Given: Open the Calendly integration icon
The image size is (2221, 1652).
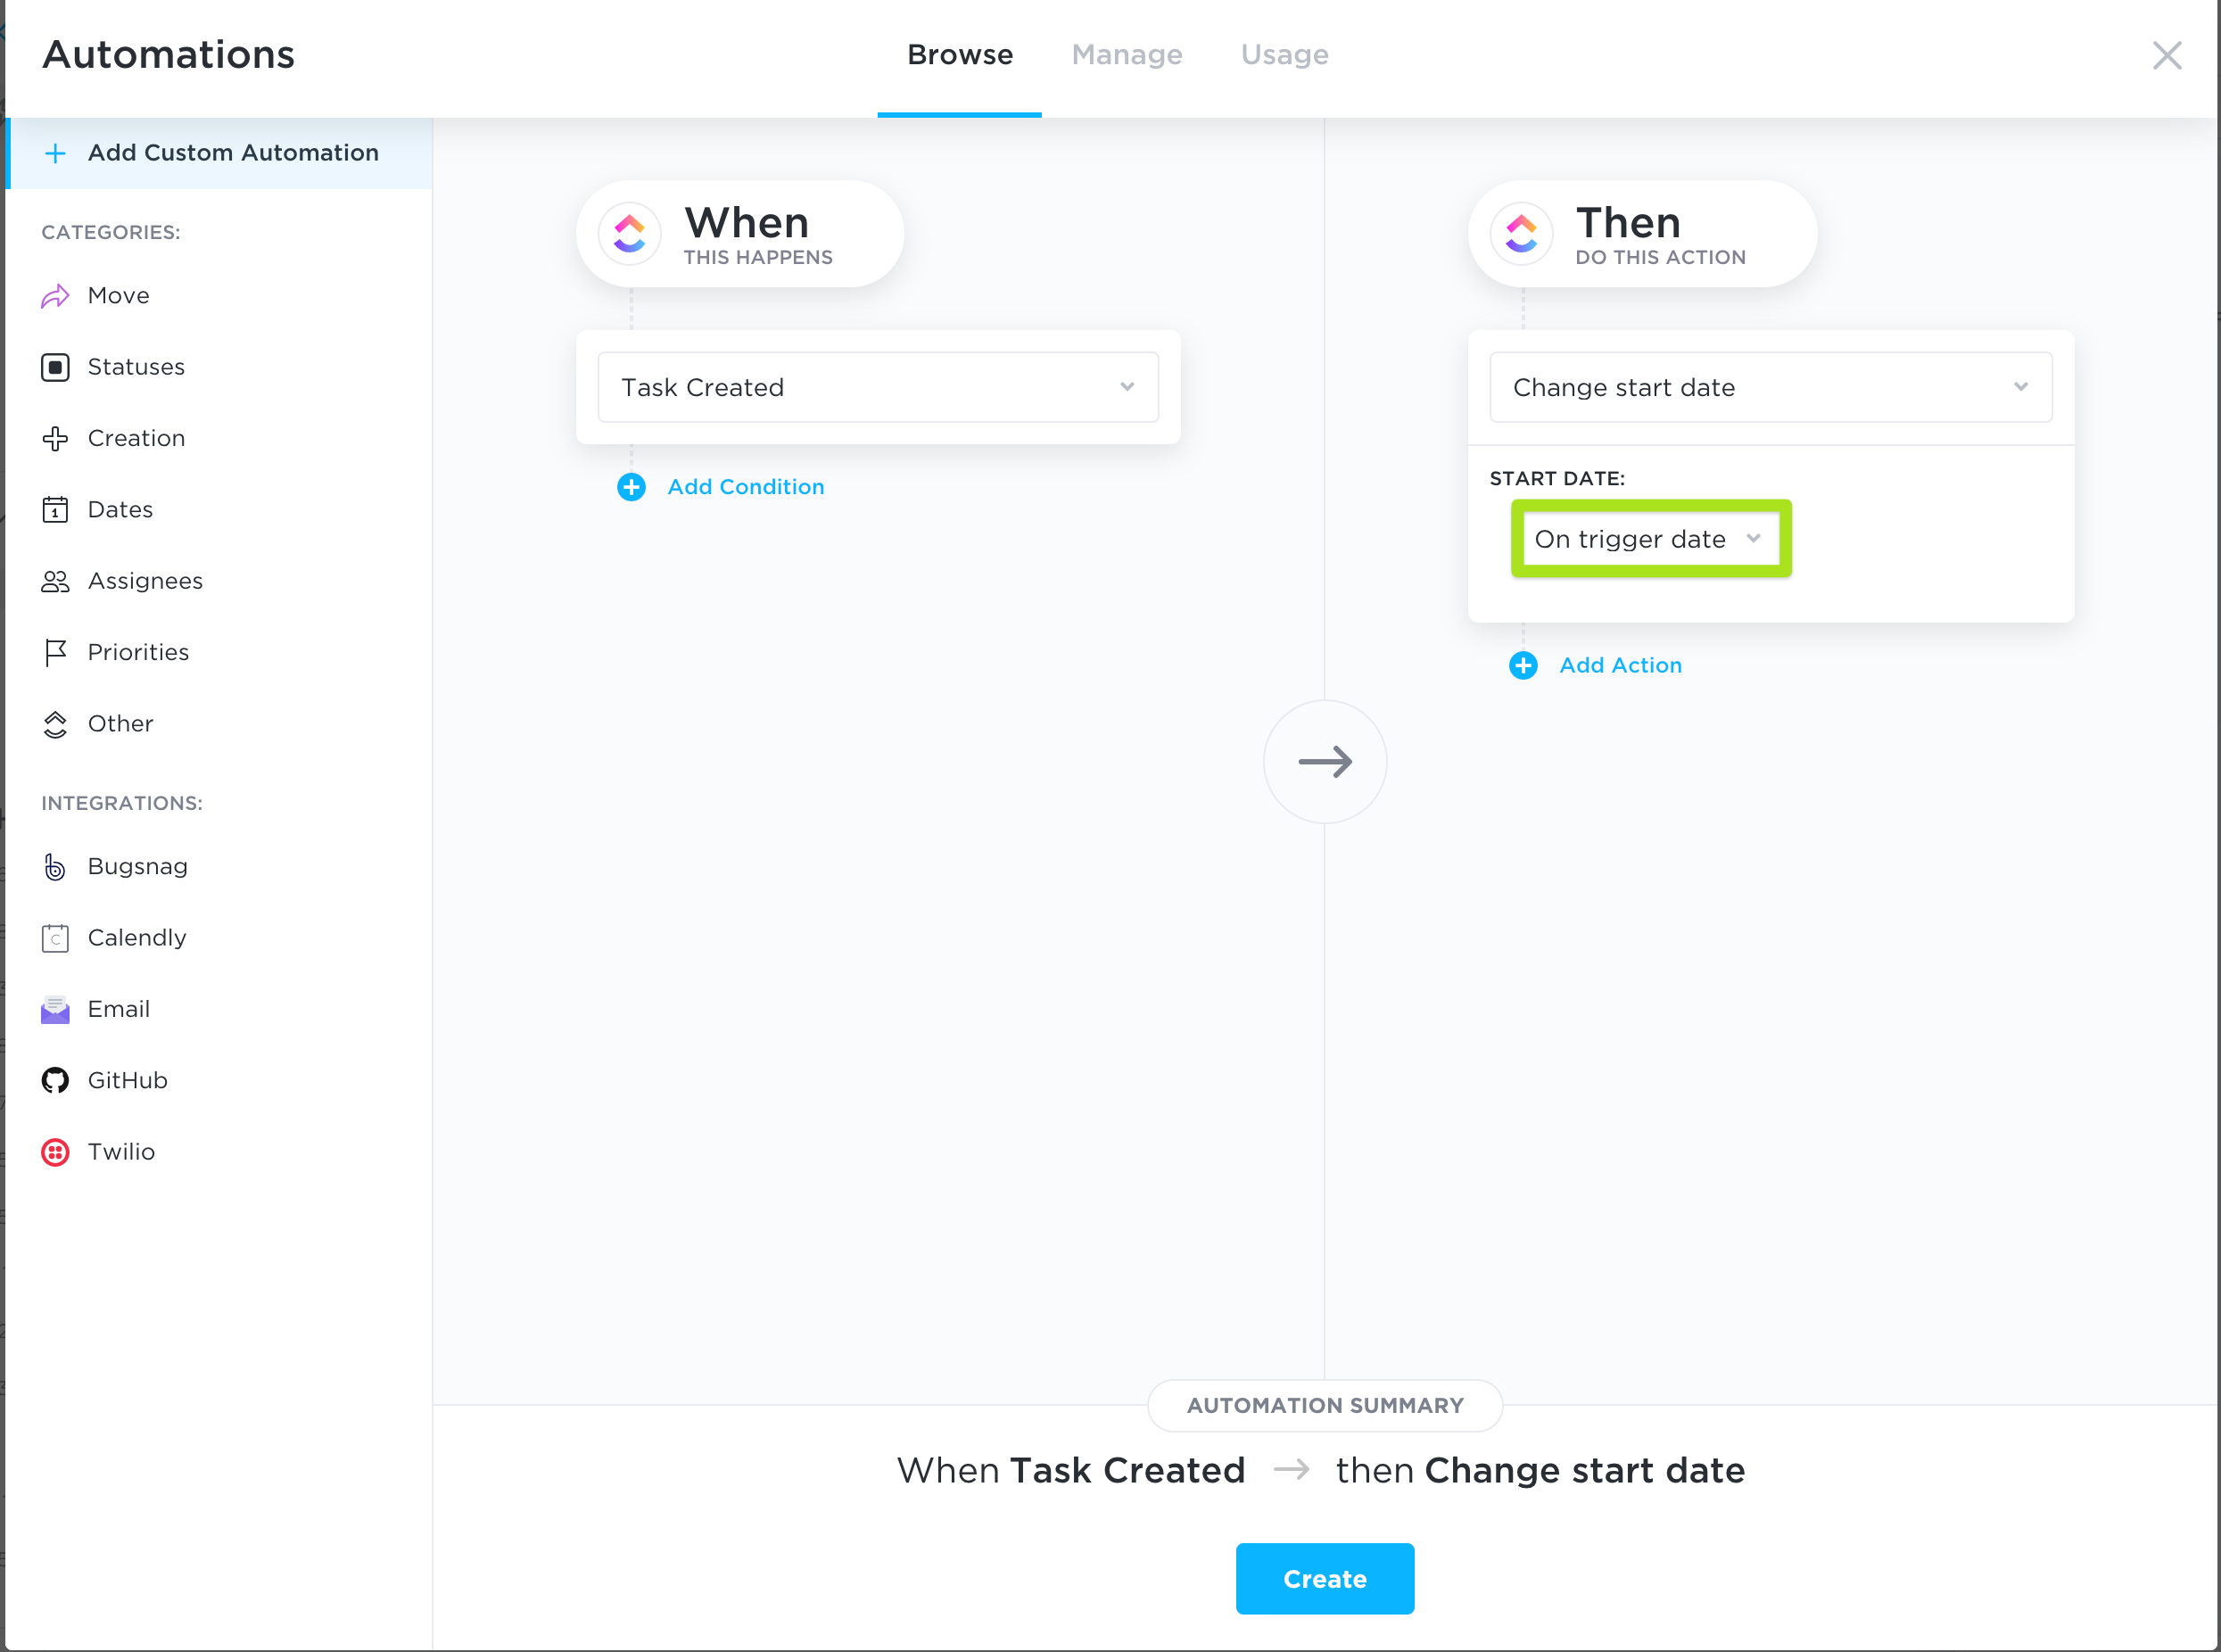Looking at the screenshot, I should pos(55,938).
